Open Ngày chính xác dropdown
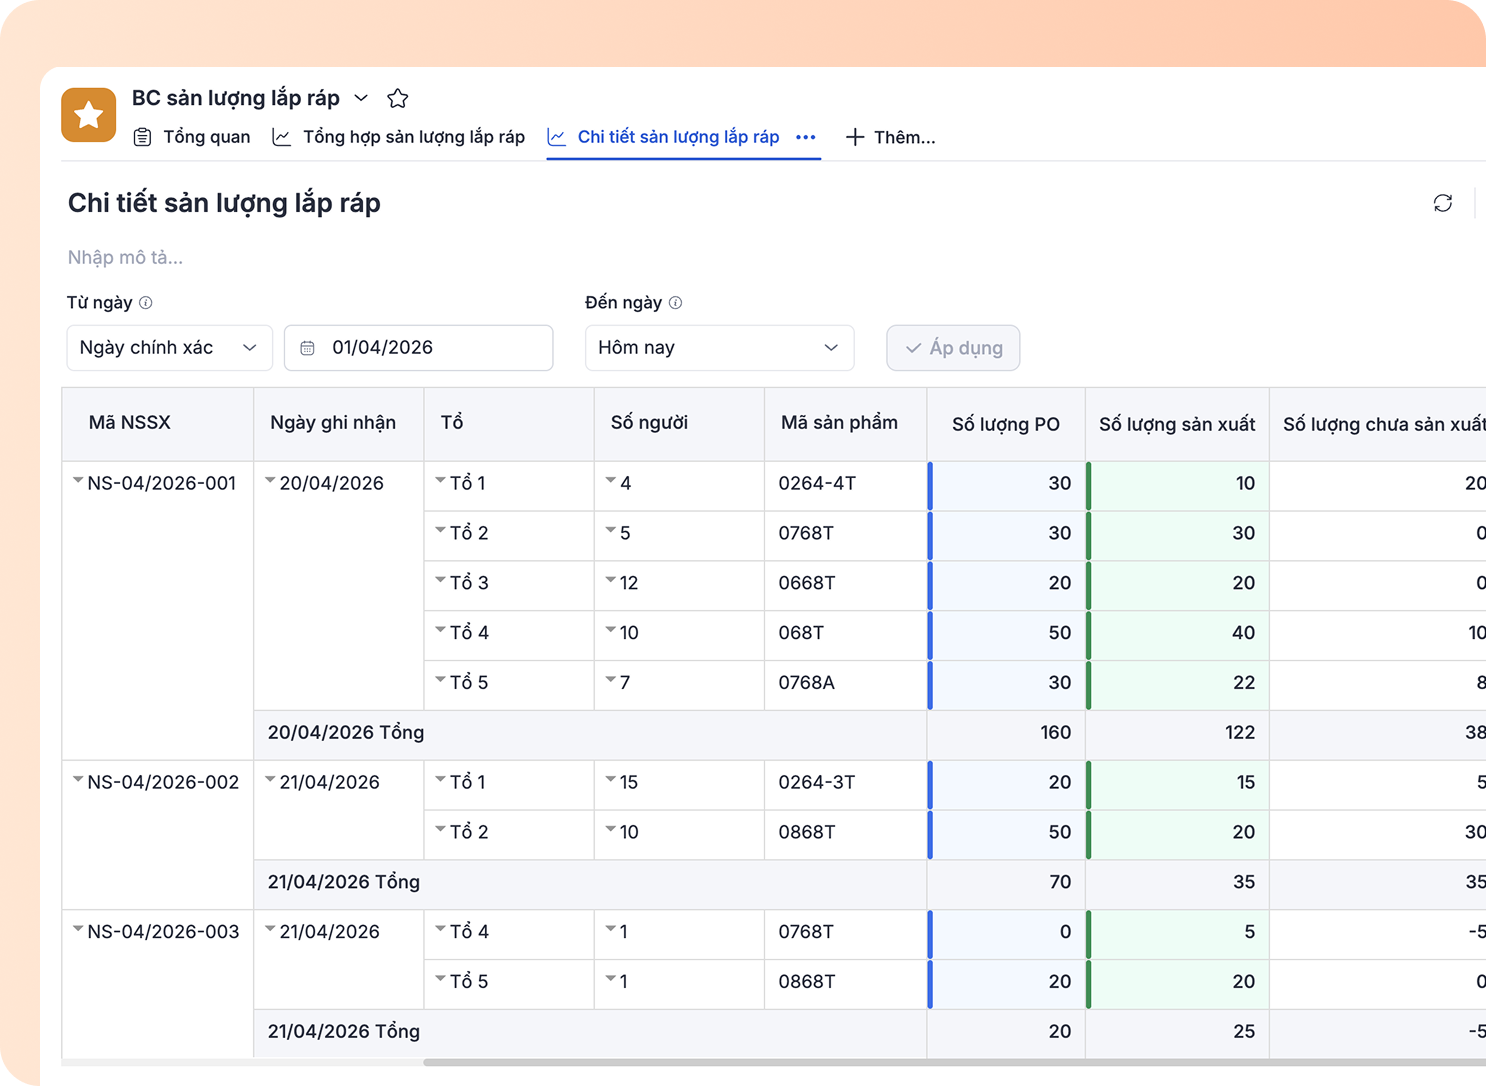This screenshot has width=1486, height=1086. tap(169, 348)
